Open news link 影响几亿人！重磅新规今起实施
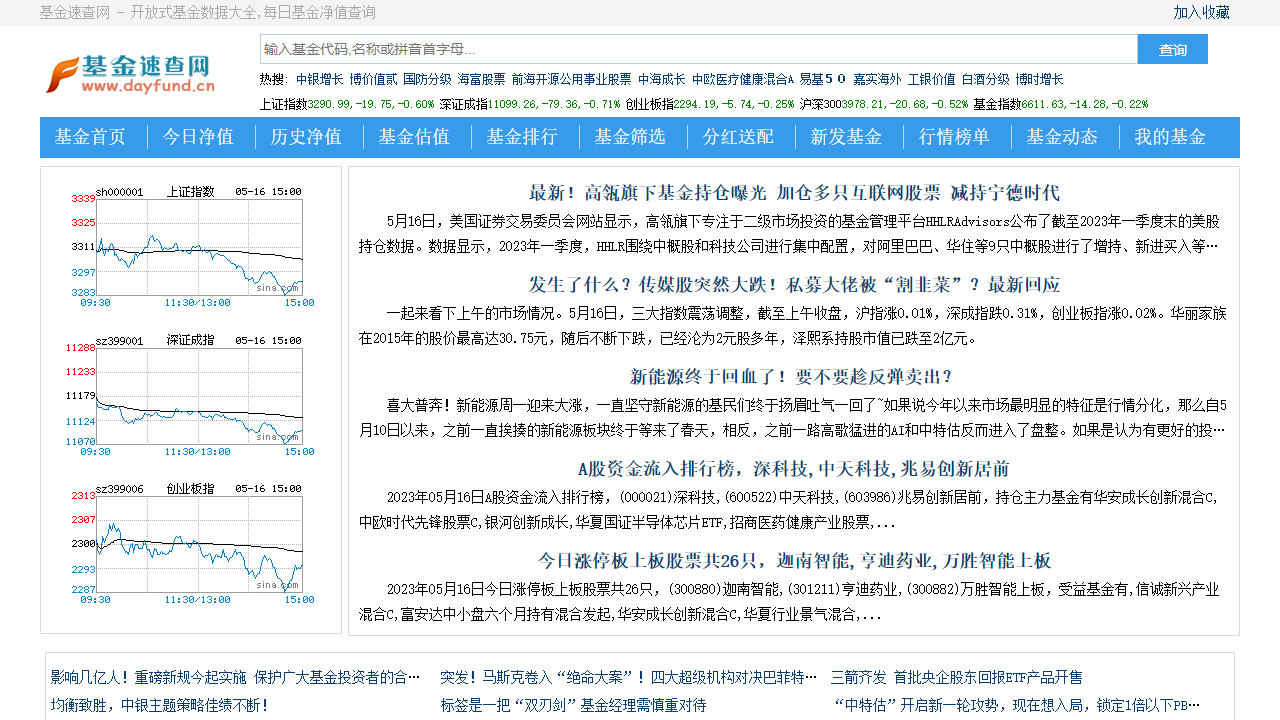Image resolution: width=1280 pixels, height=720 pixels. [236, 677]
